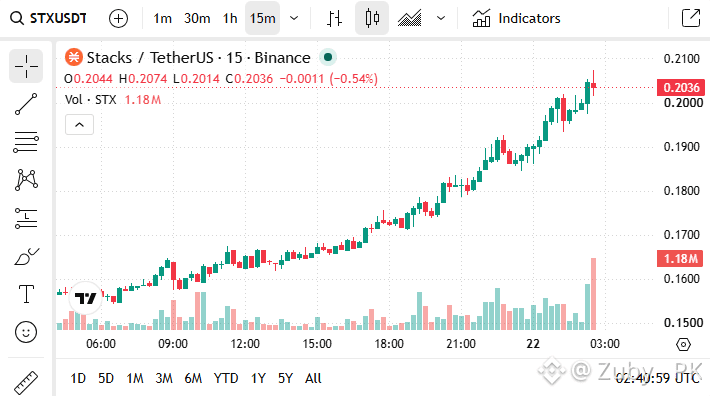Viewport: 710px width, 396px height.
Task: Add a symbol to compare with the plus icon
Action: 119,19
